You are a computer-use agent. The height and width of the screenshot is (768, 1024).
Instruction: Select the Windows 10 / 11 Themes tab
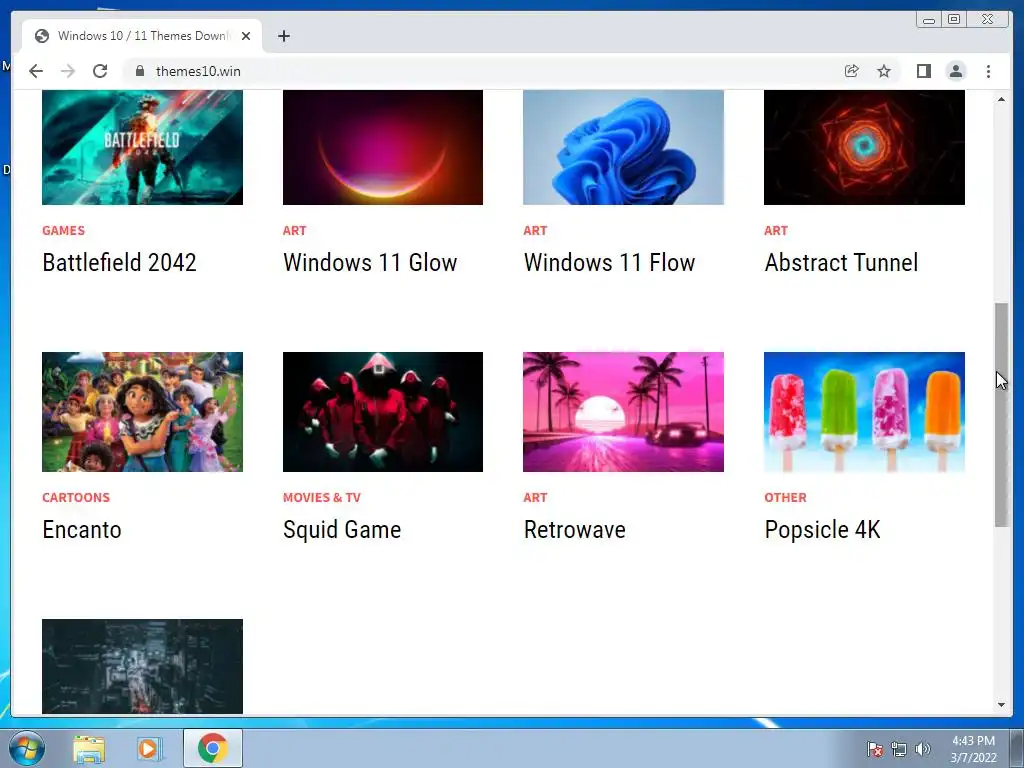(x=142, y=36)
